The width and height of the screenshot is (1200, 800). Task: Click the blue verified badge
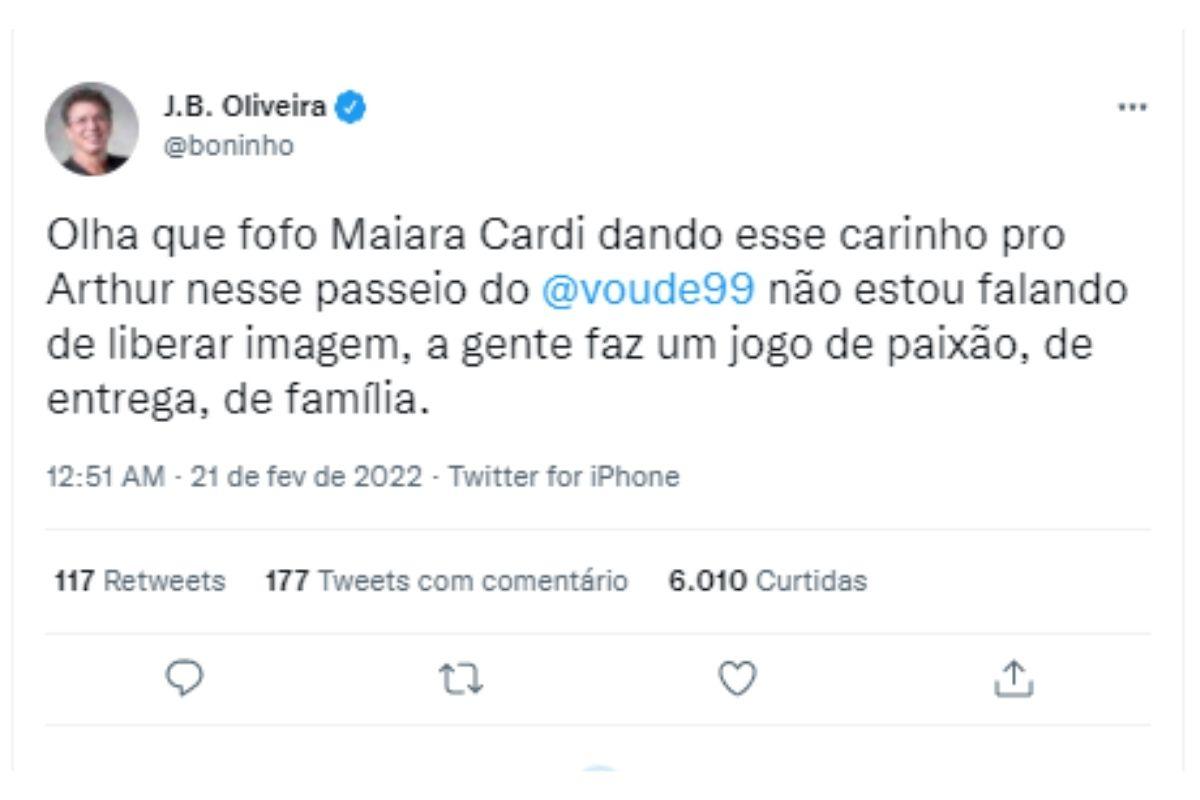[351, 107]
